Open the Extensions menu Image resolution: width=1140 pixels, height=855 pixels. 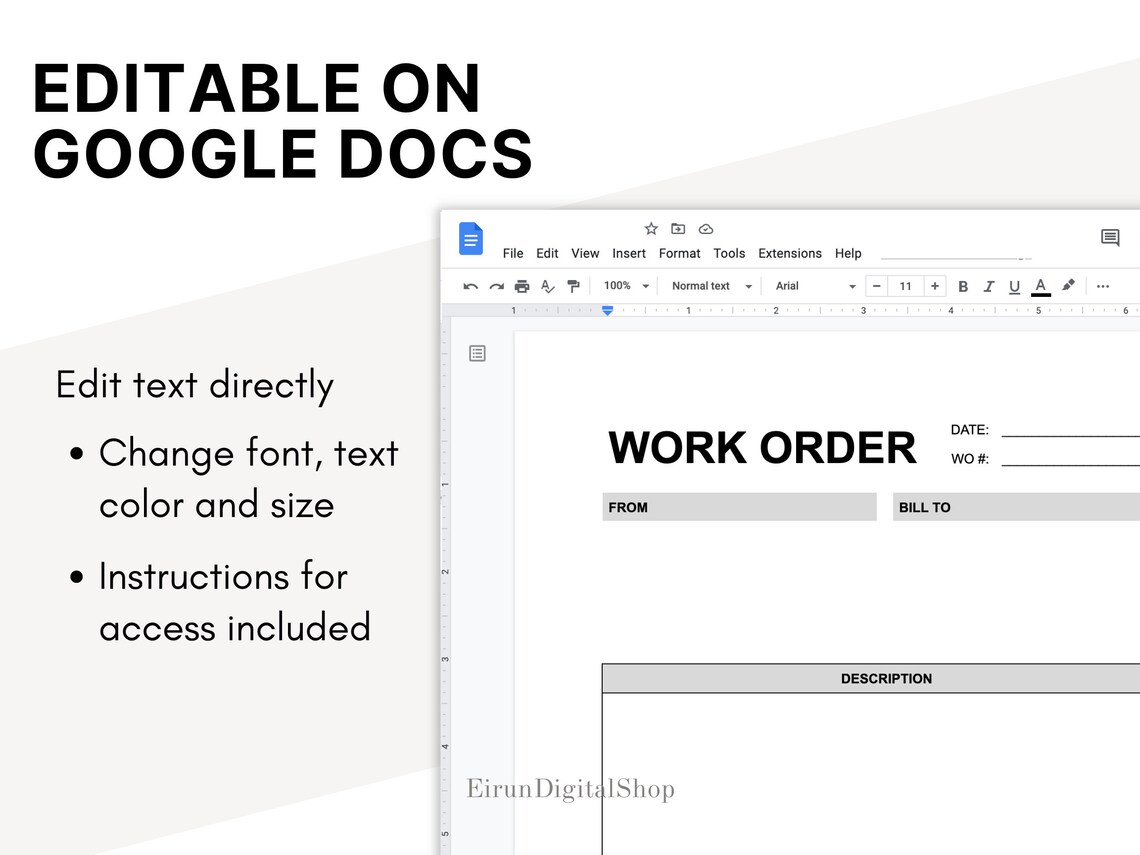(790, 253)
